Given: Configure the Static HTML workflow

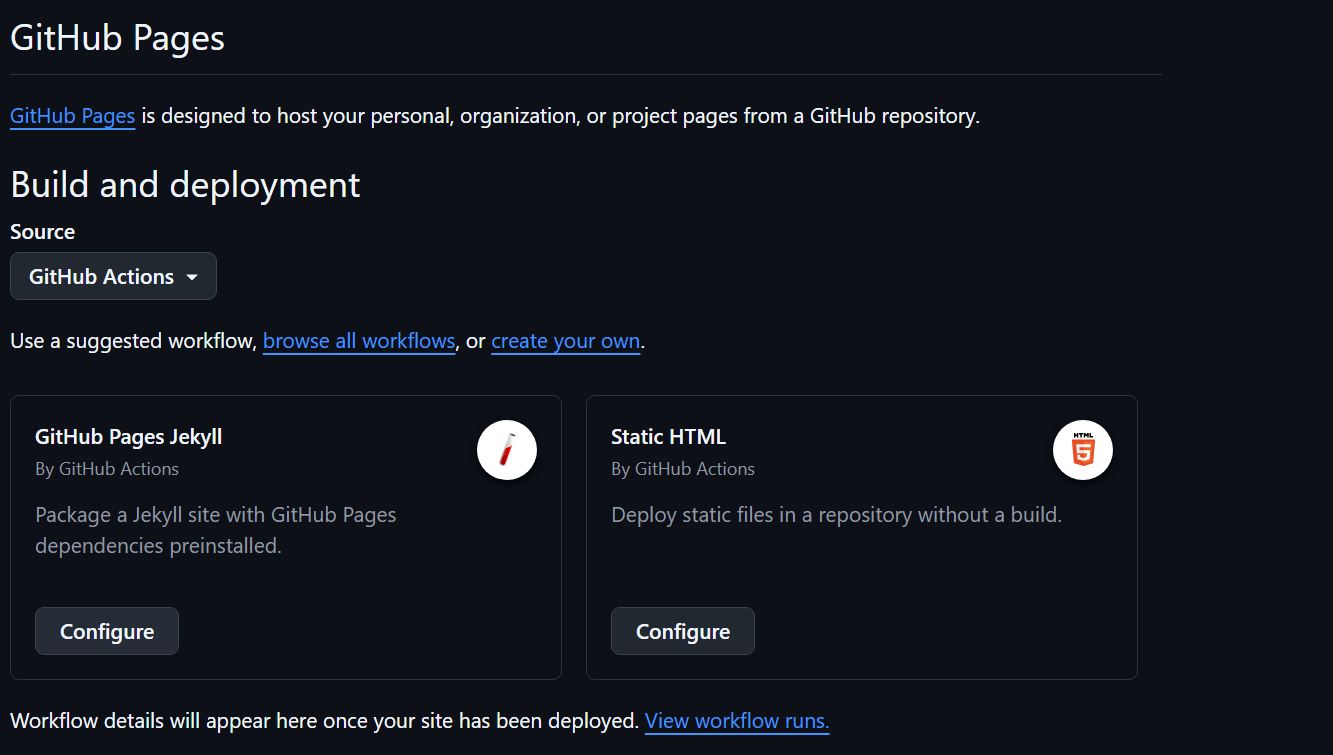Looking at the screenshot, I should coord(683,631).
